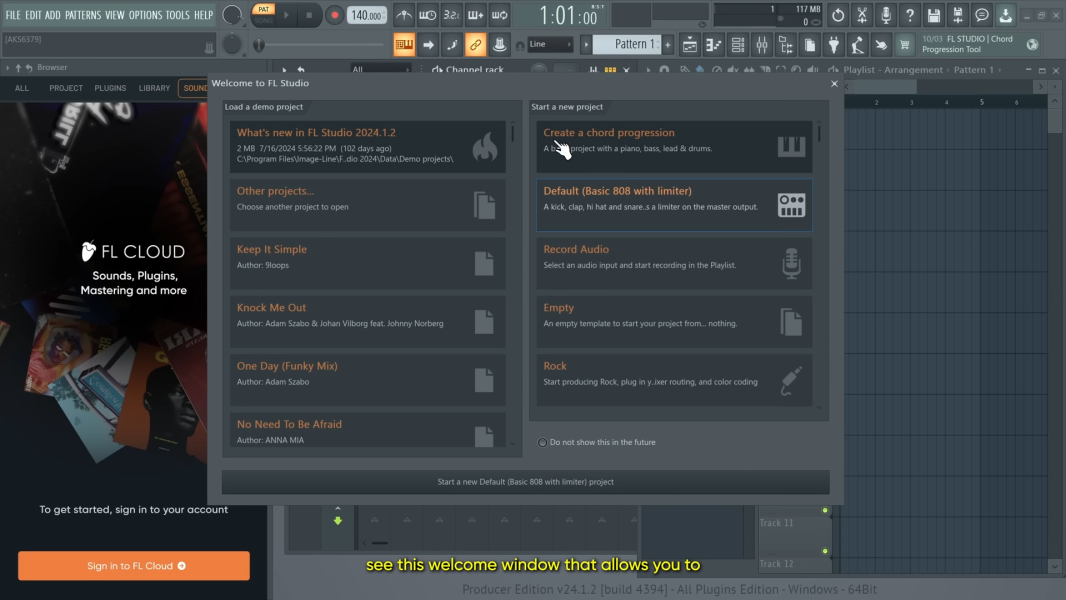
Task: Click the one-click audio recording microphone icon
Action: (886, 15)
